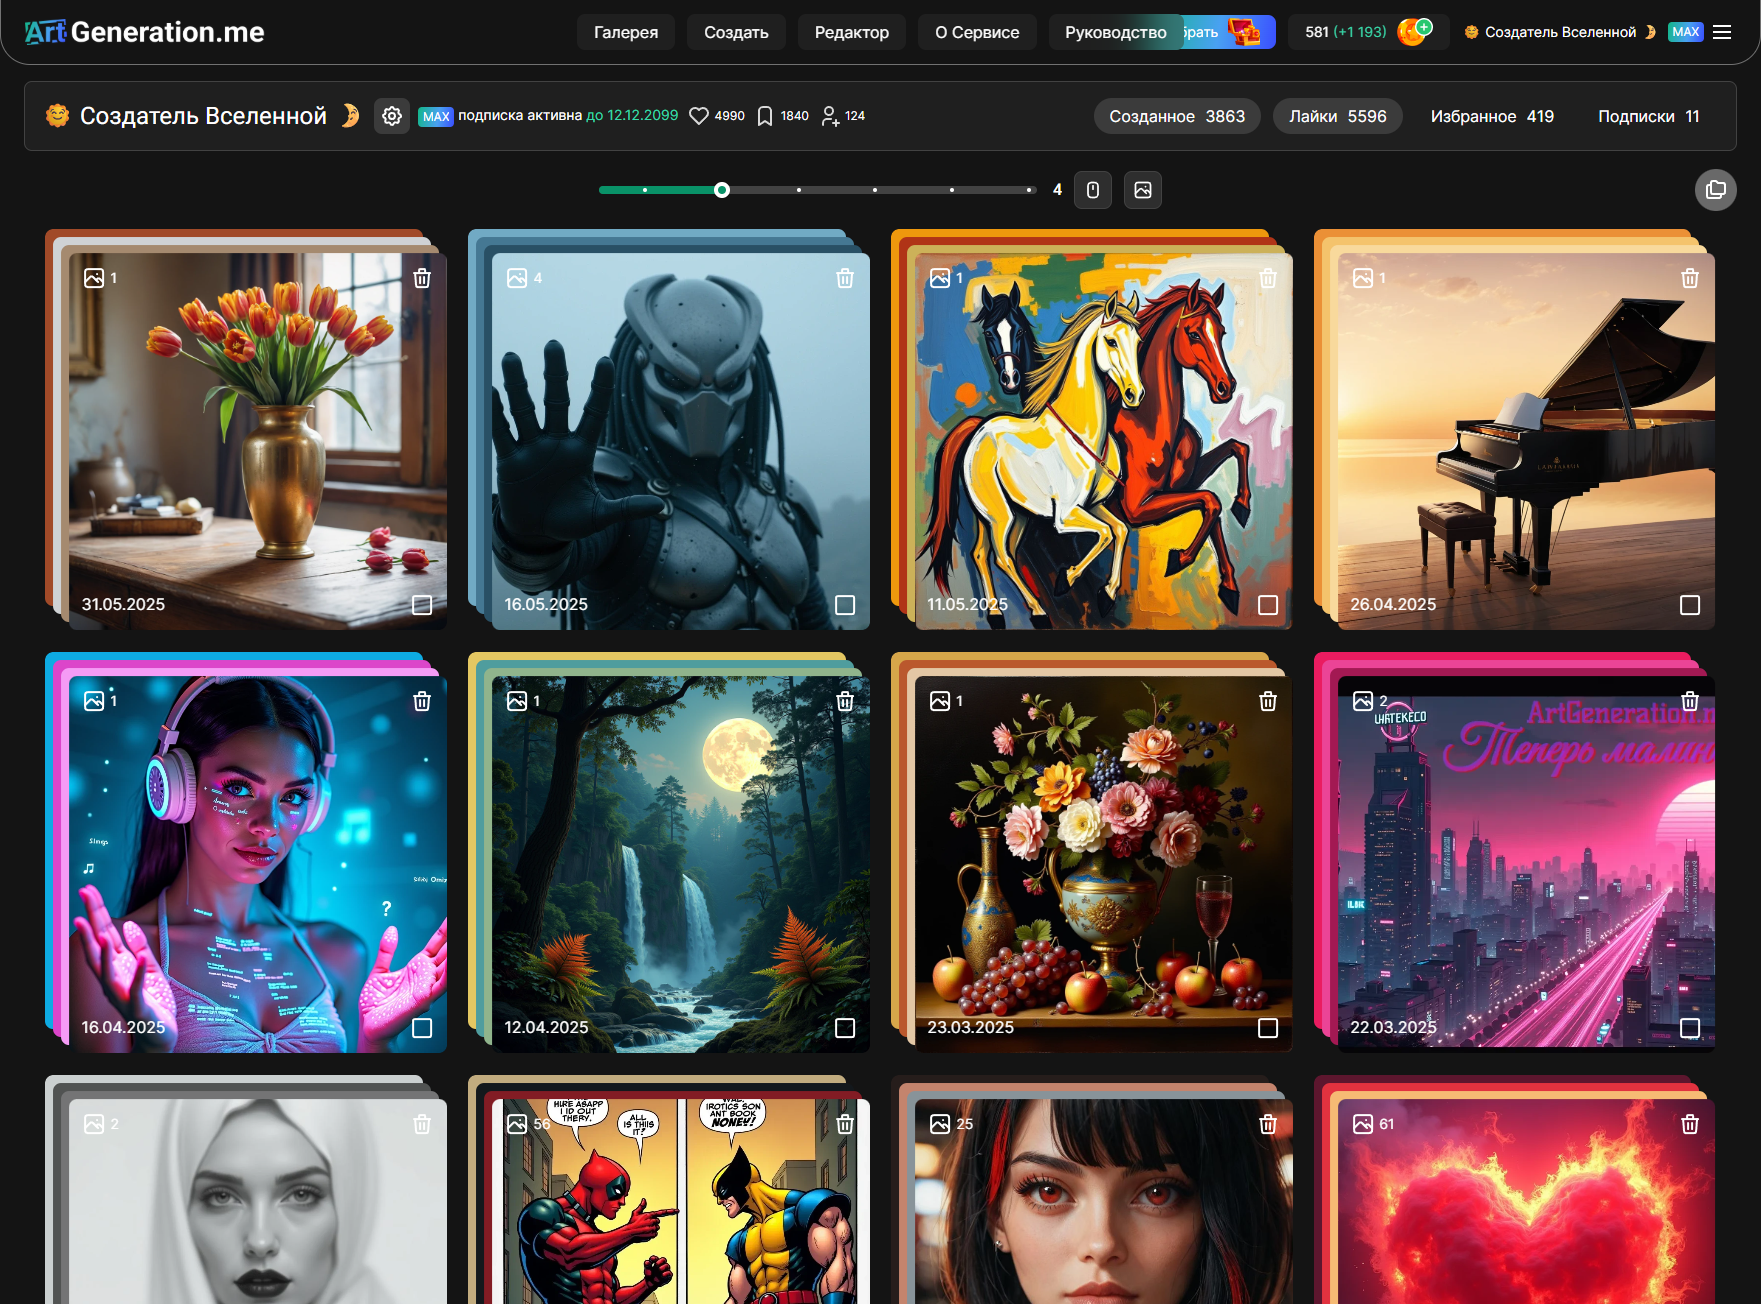Open the black-and-white hooded woman thumbnail
Viewport: 1761px width, 1304px height.
coord(258,1201)
